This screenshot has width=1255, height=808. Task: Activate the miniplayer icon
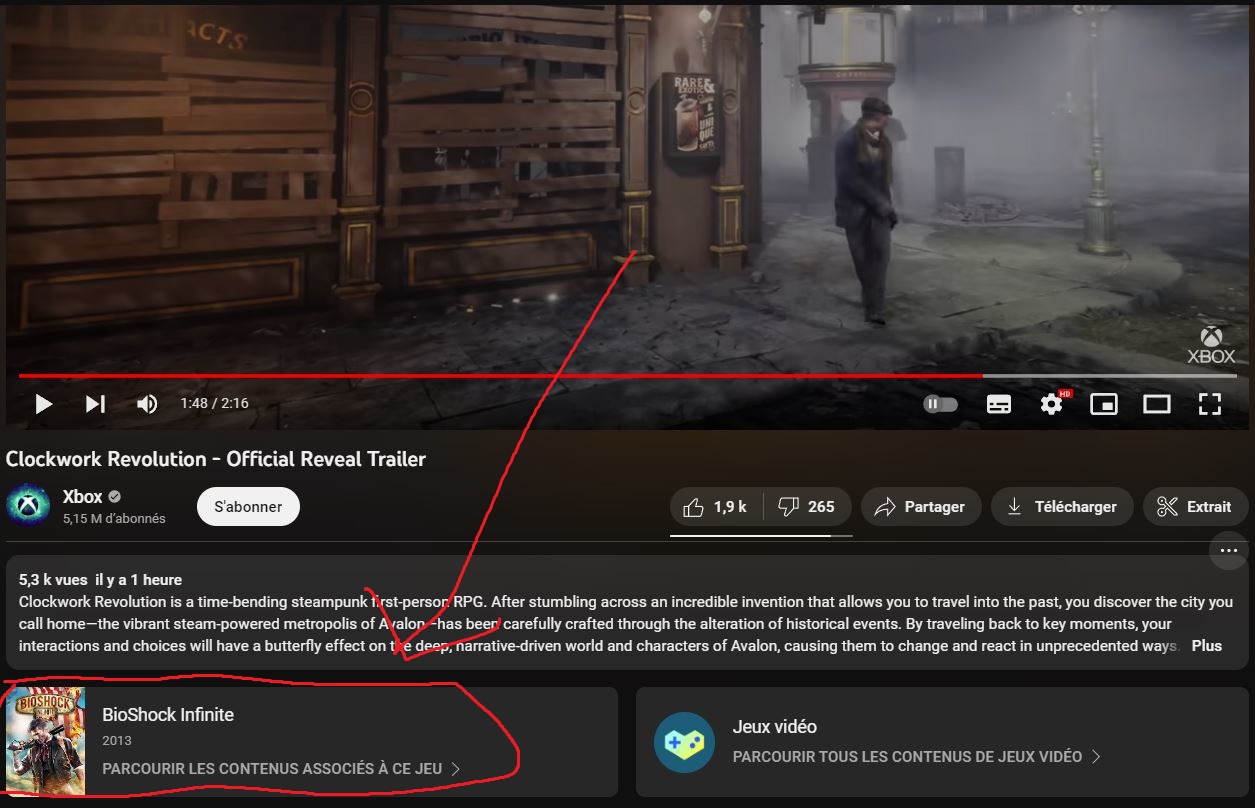click(1104, 404)
